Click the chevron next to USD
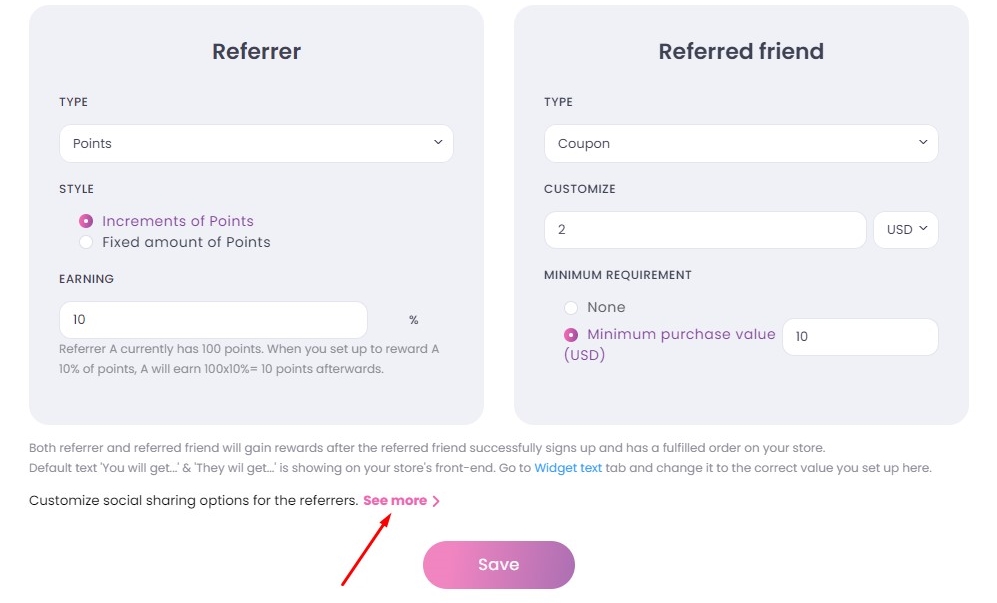This screenshot has width=997, height=603. [922, 229]
